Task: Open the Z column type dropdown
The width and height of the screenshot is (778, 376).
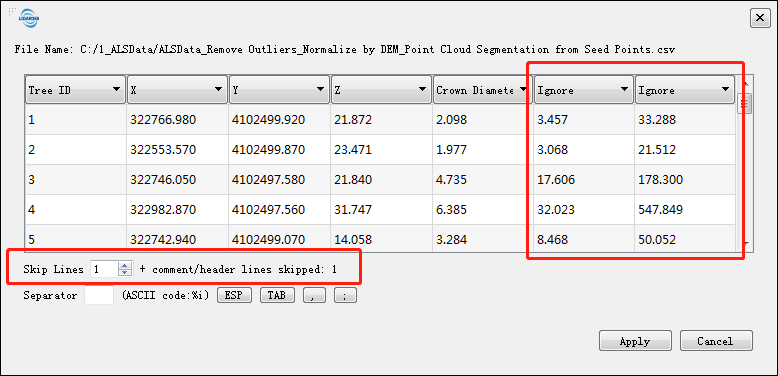Action: (381, 90)
